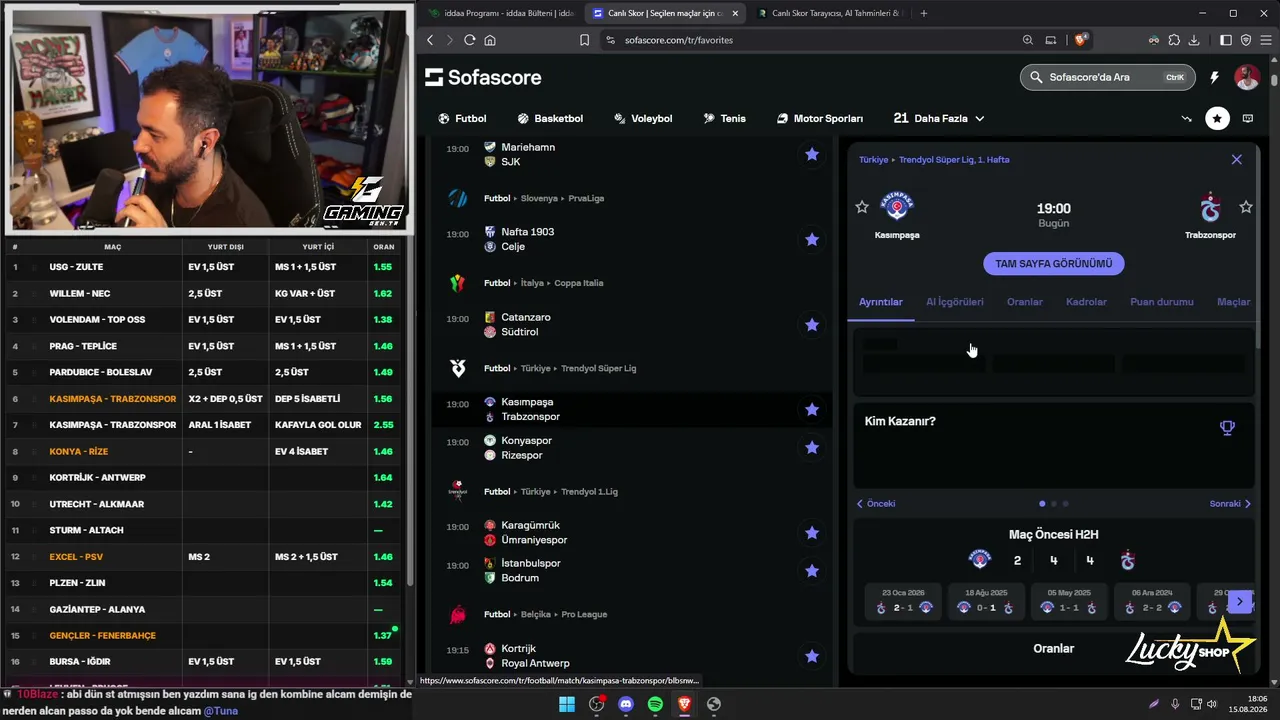1280x720 pixels.
Task: Open the 23 Oca 2026 H2H match card
Action: [902, 601]
